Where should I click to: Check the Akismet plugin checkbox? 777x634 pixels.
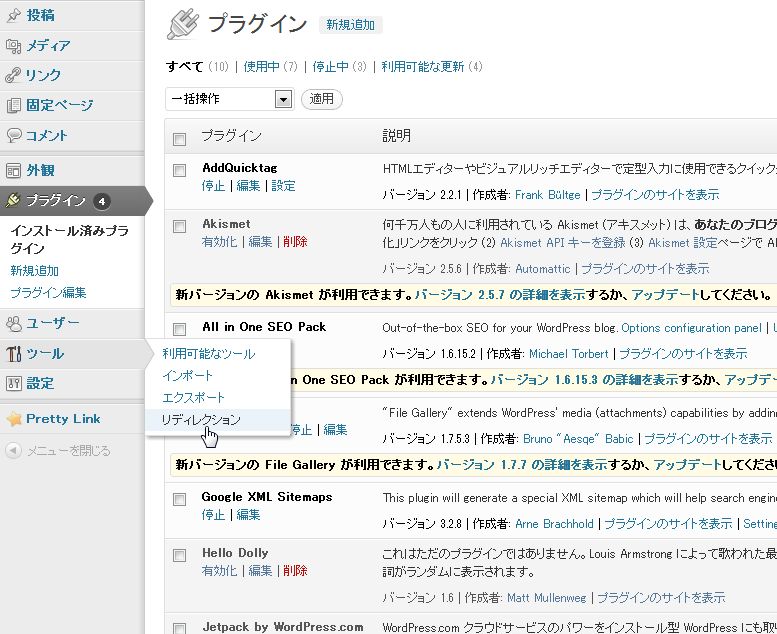click(x=179, y=227)
